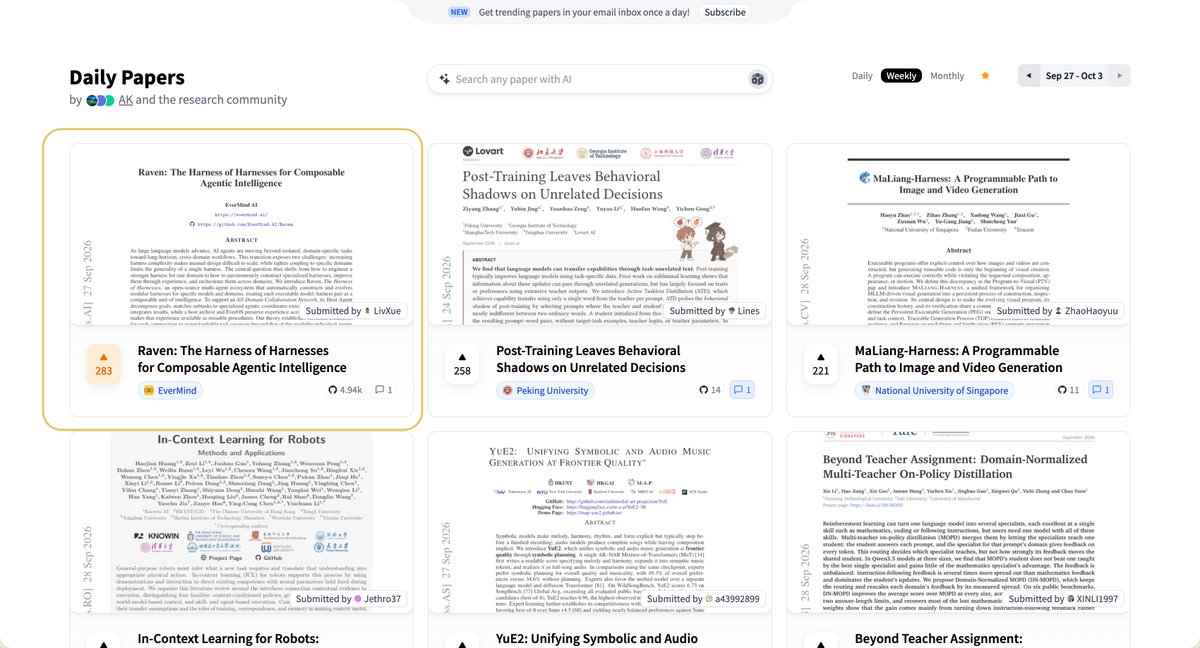
Task: Click the EverMind organization badge
Action: pos(169,390)
